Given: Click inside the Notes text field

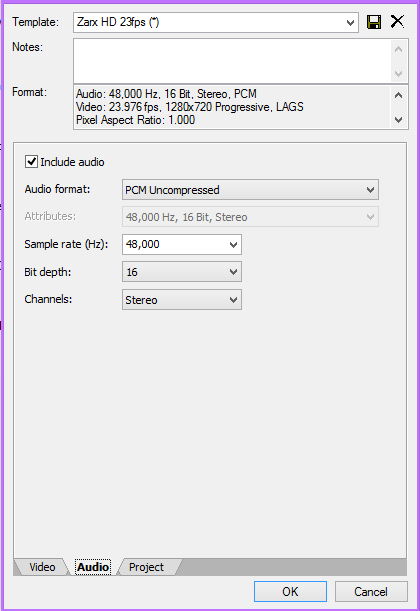Looking at the screenshot, I should 232,61.
